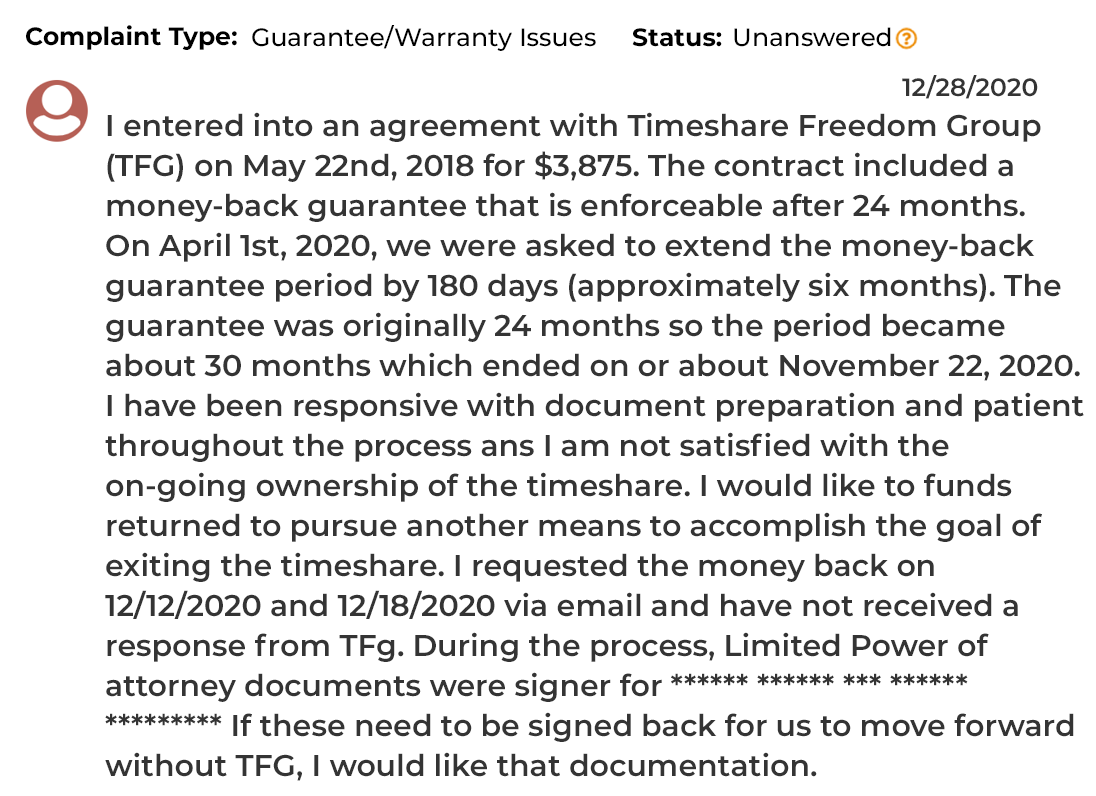The image size is (1096, 796).
Task: Click the "Status:" label
Action: [676, 37]
